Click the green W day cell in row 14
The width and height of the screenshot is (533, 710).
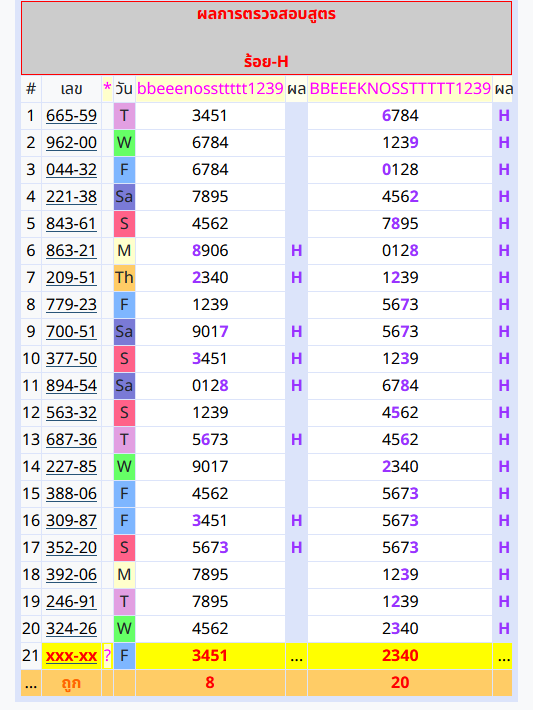tap(124, 466)
